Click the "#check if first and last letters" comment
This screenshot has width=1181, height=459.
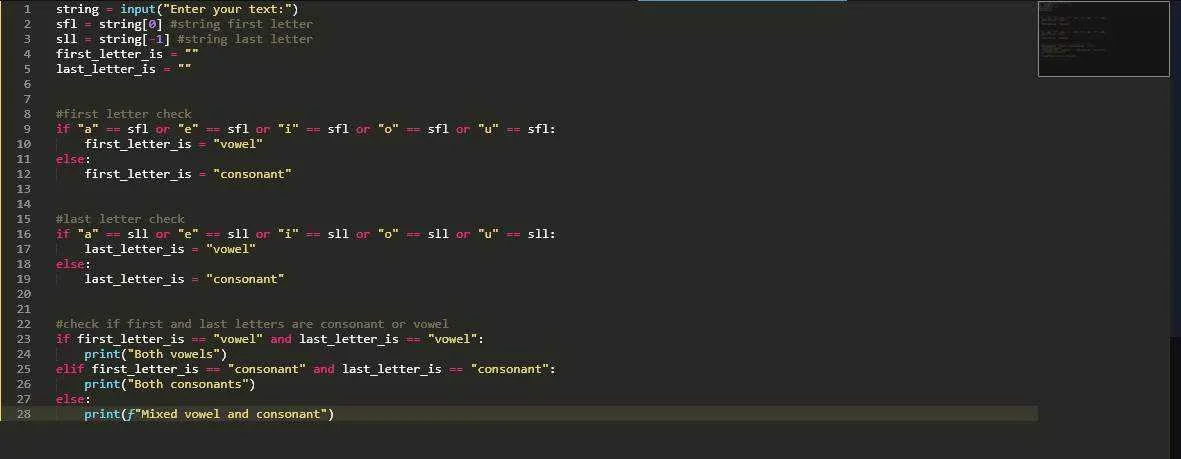252,324
